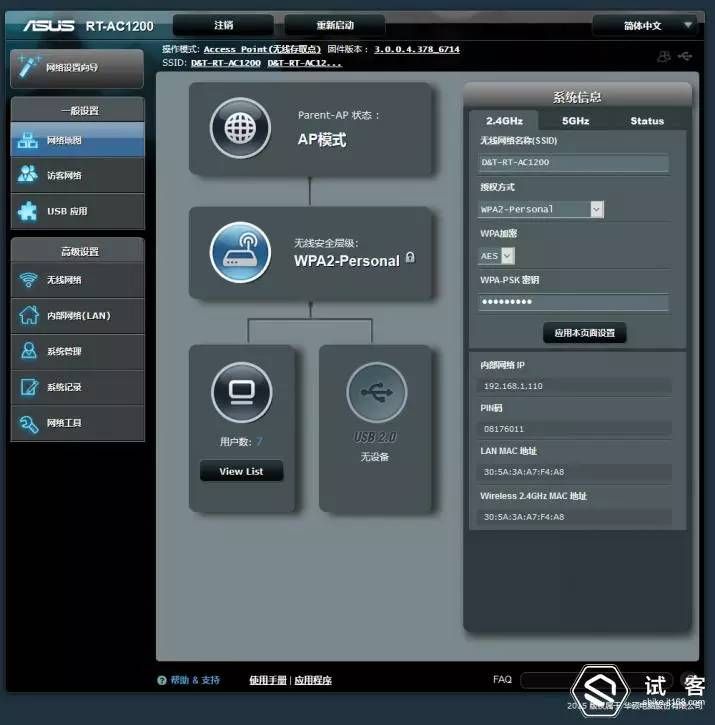This screenshot has width=715, height=725.
Task: Open LAN (内部网络) house icon
Action: [28, 315]
